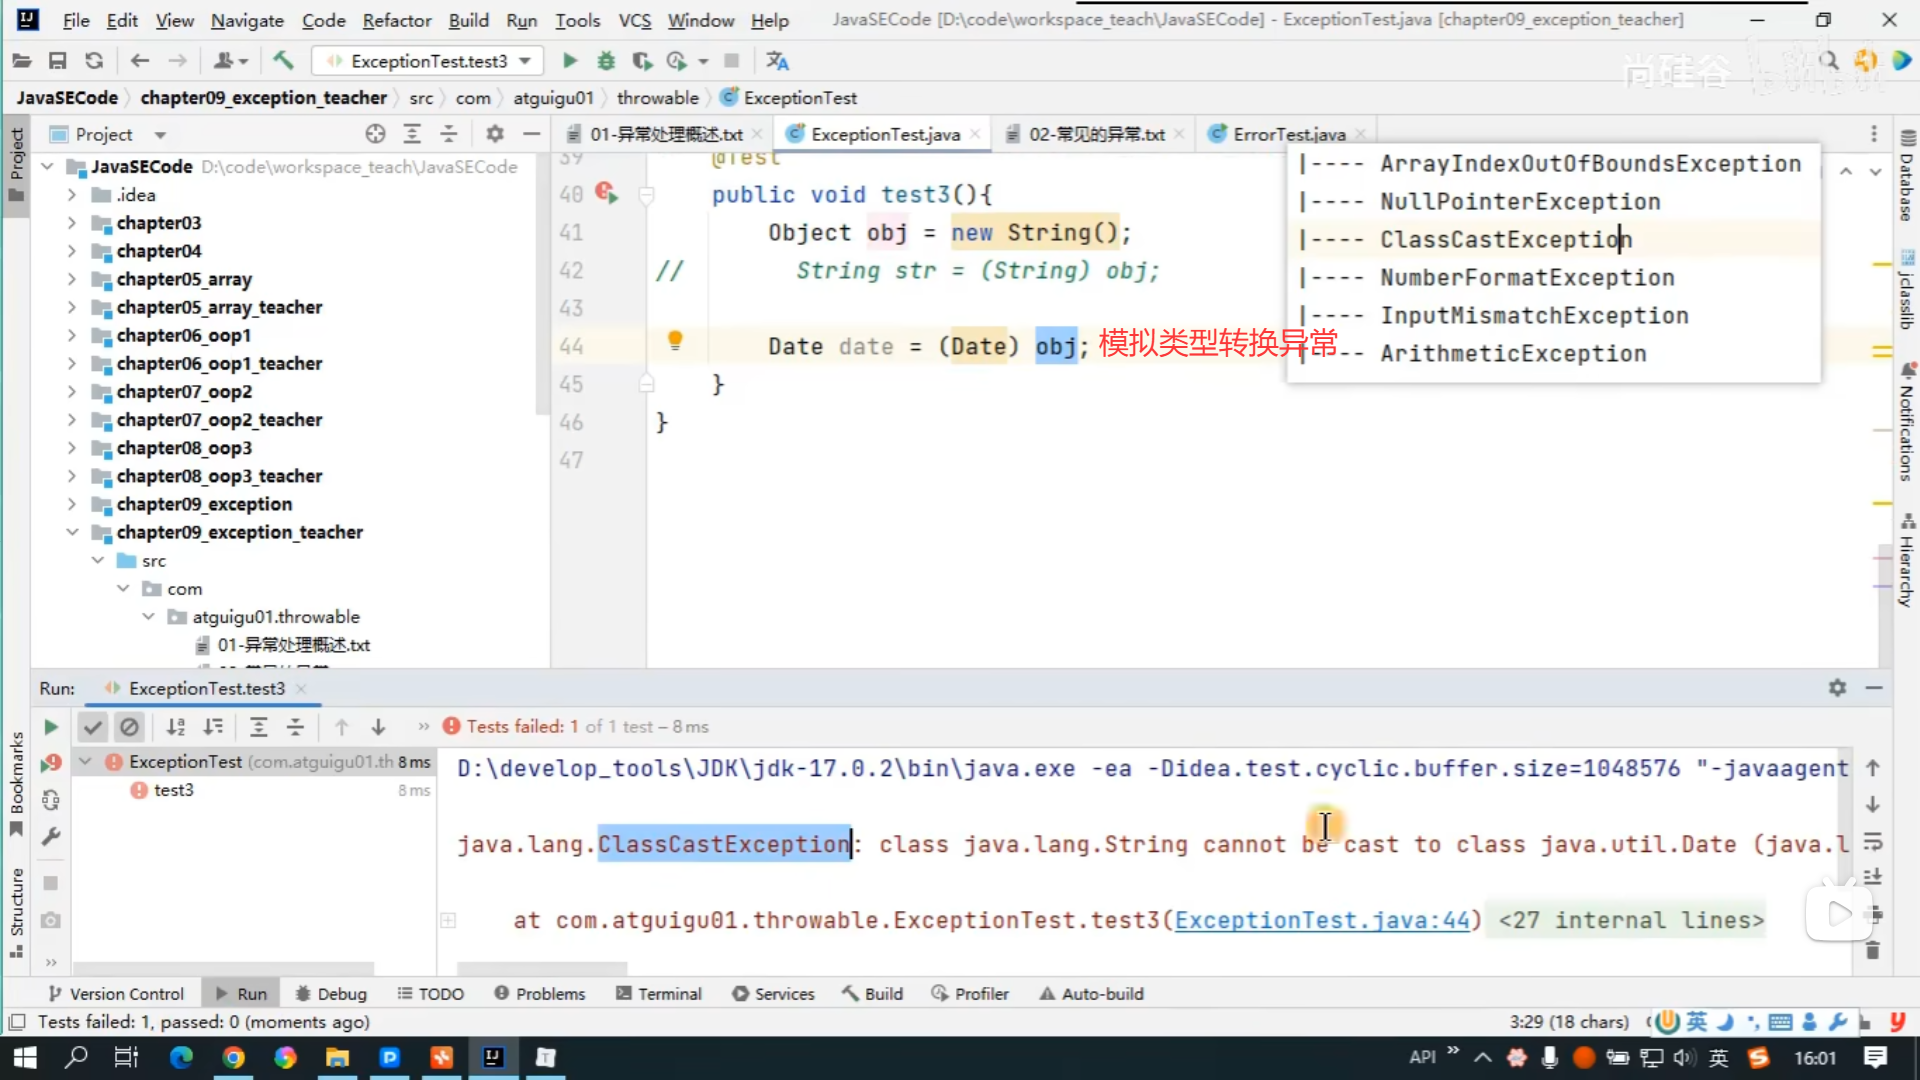Image resolution: width=1920 pixels, height=1080 pixels.
Task: Open the Terminal tool window button
Action: 659,993
